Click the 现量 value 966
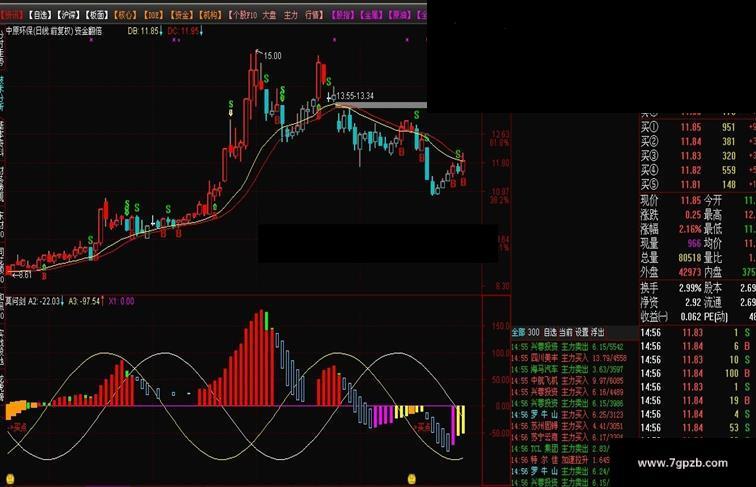Image resolution: width=756 pixels, height=487 pixels. pos(694,244)
